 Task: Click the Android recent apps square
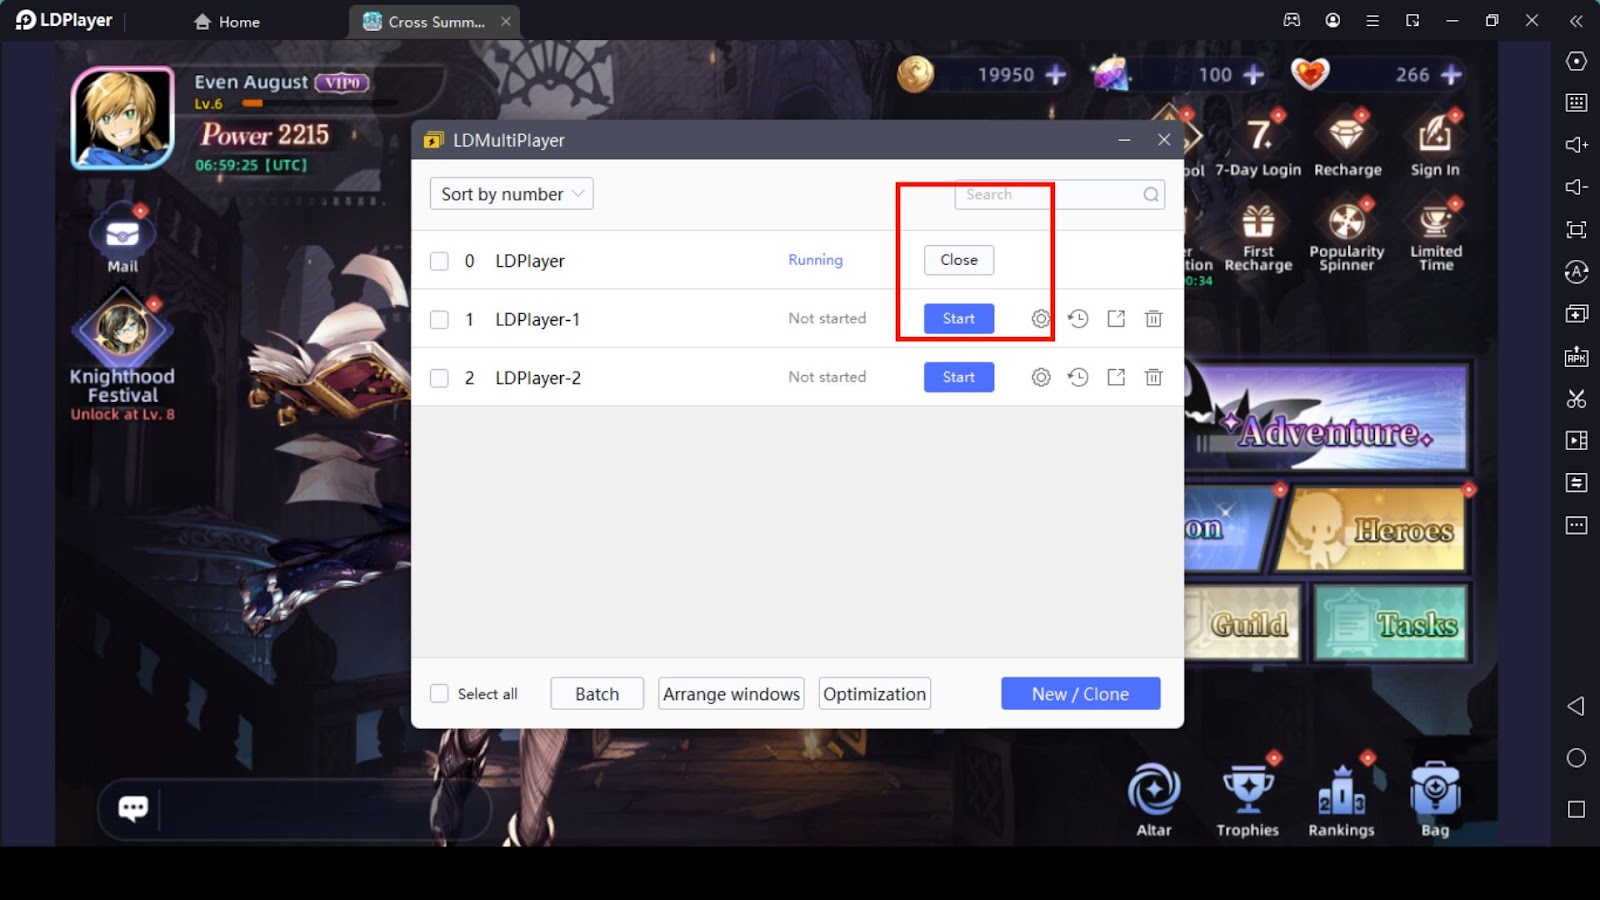[x=1576, y=809]
